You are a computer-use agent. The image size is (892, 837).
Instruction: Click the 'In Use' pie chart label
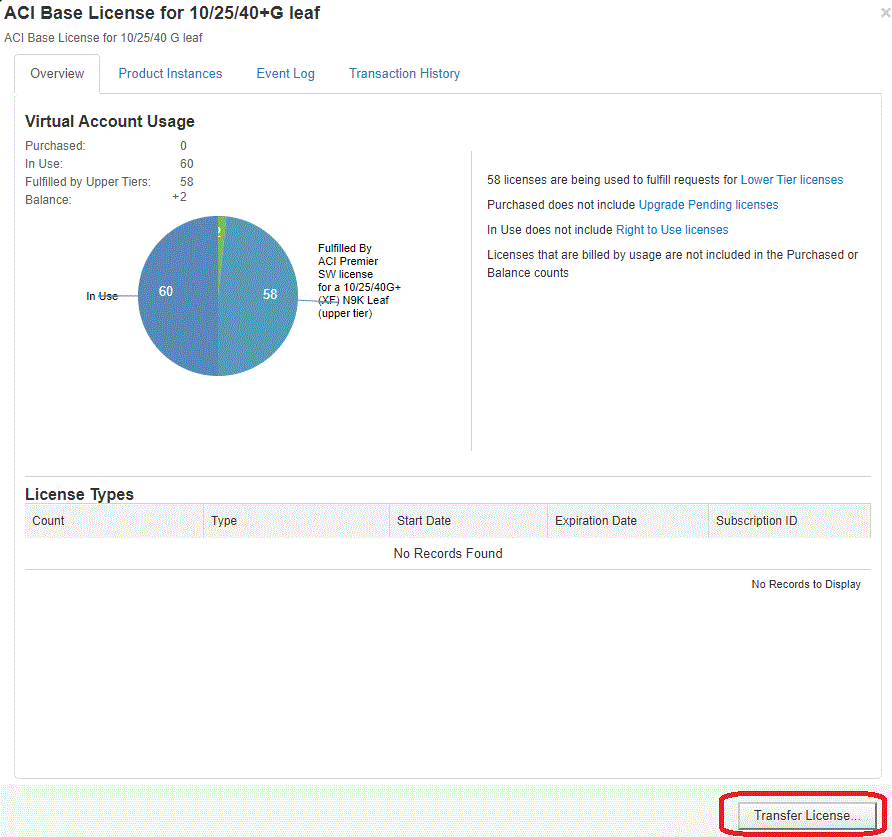click(x=102, y=296)
